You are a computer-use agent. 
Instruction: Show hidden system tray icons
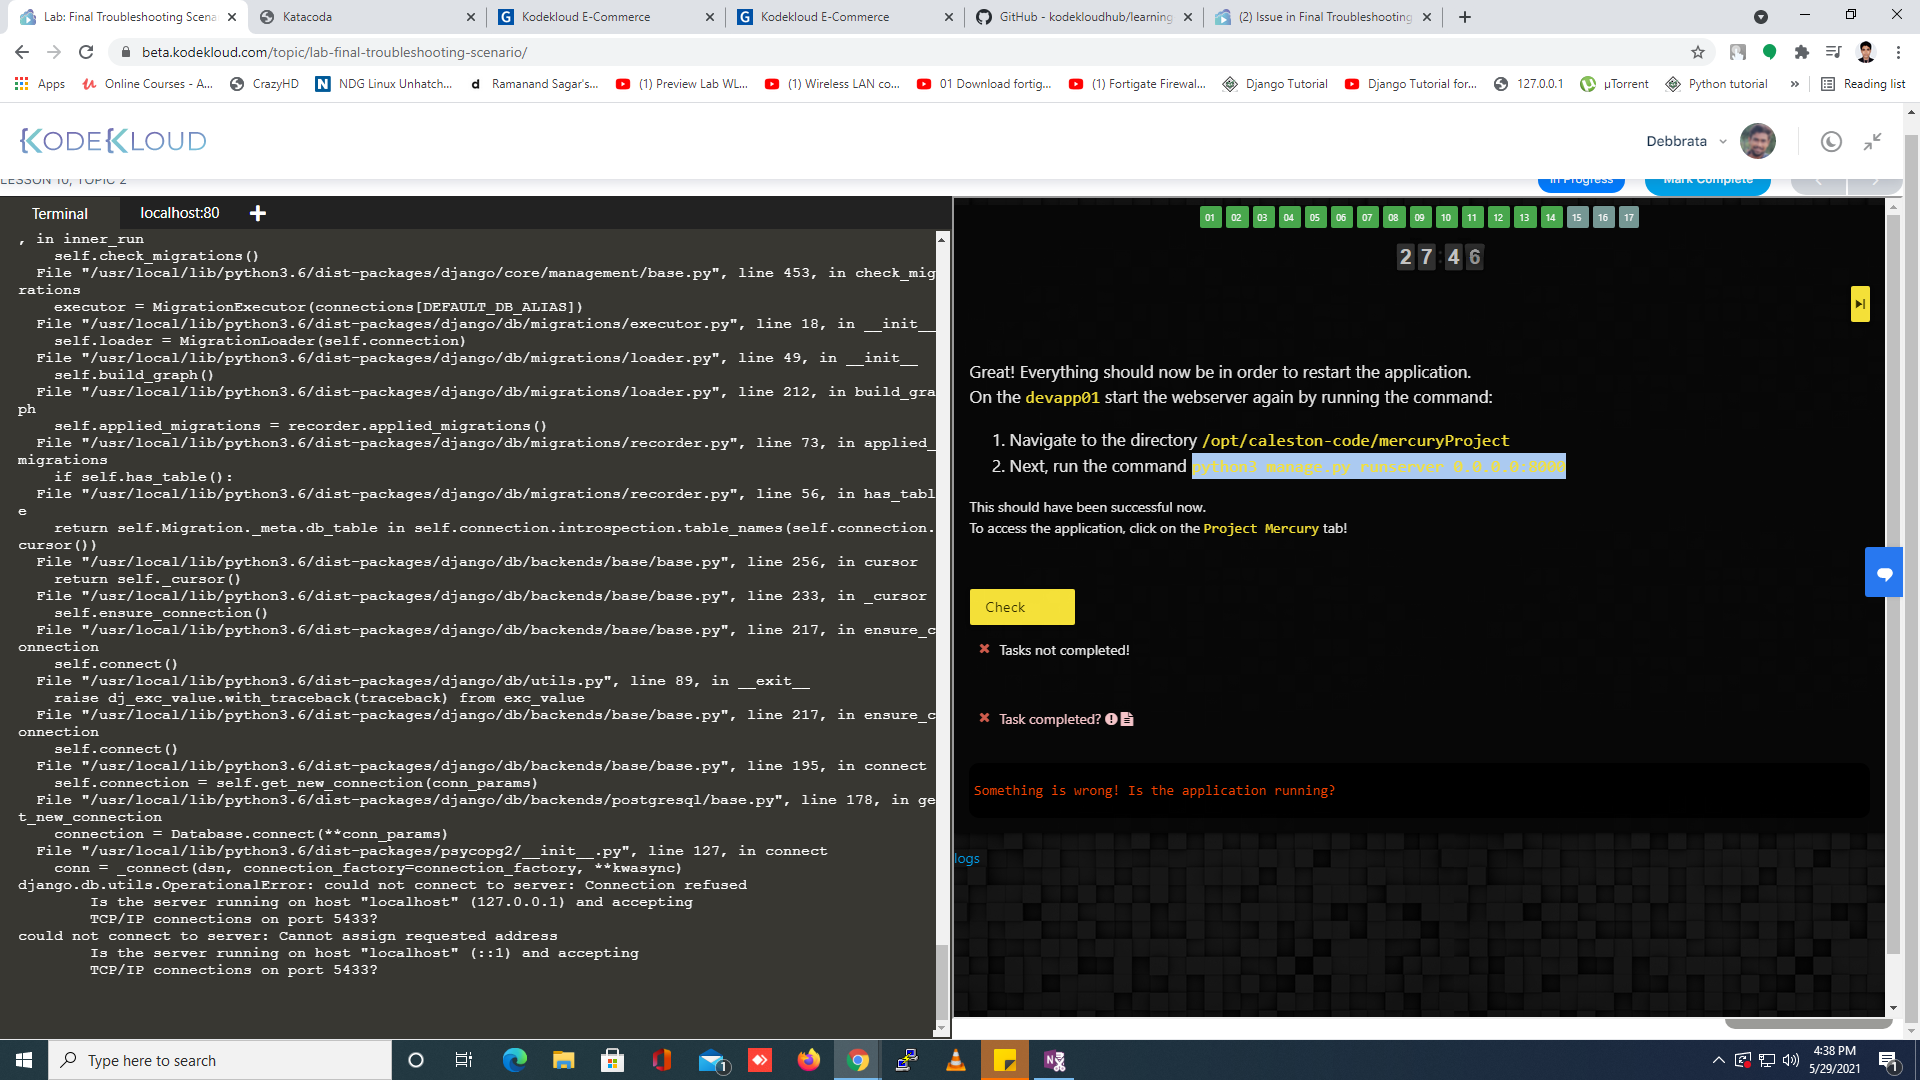tap(1718, 1060)
